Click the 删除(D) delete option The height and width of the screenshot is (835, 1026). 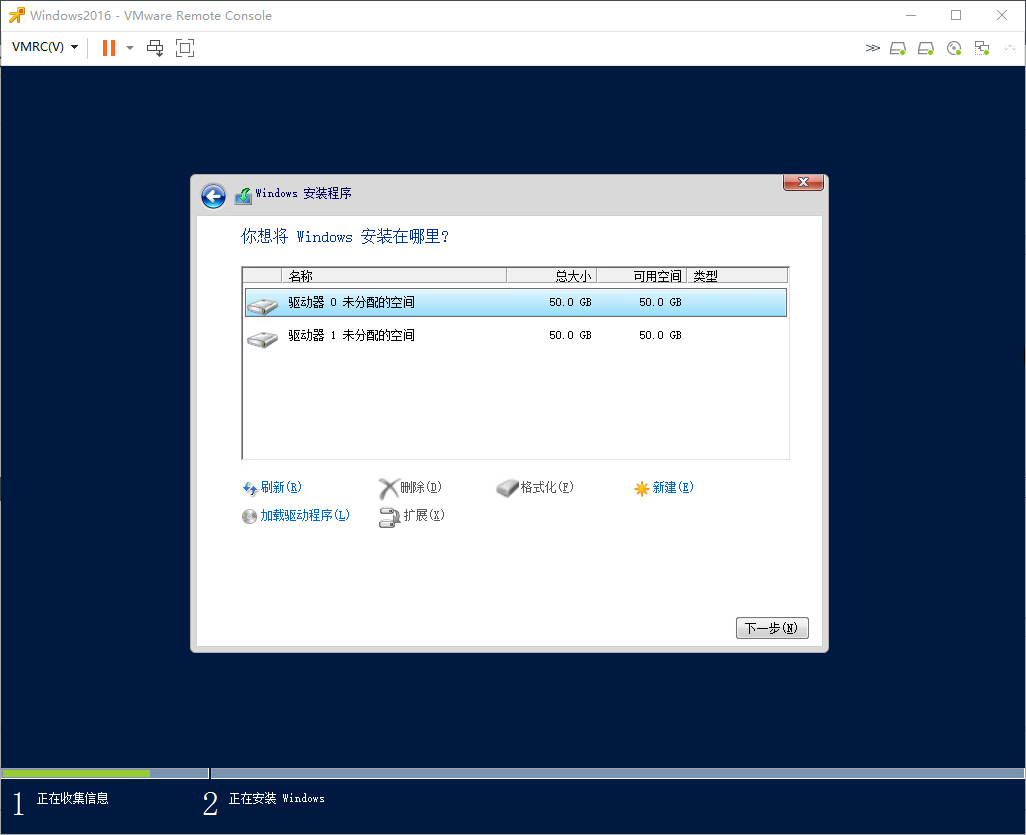tap(421, 487)
